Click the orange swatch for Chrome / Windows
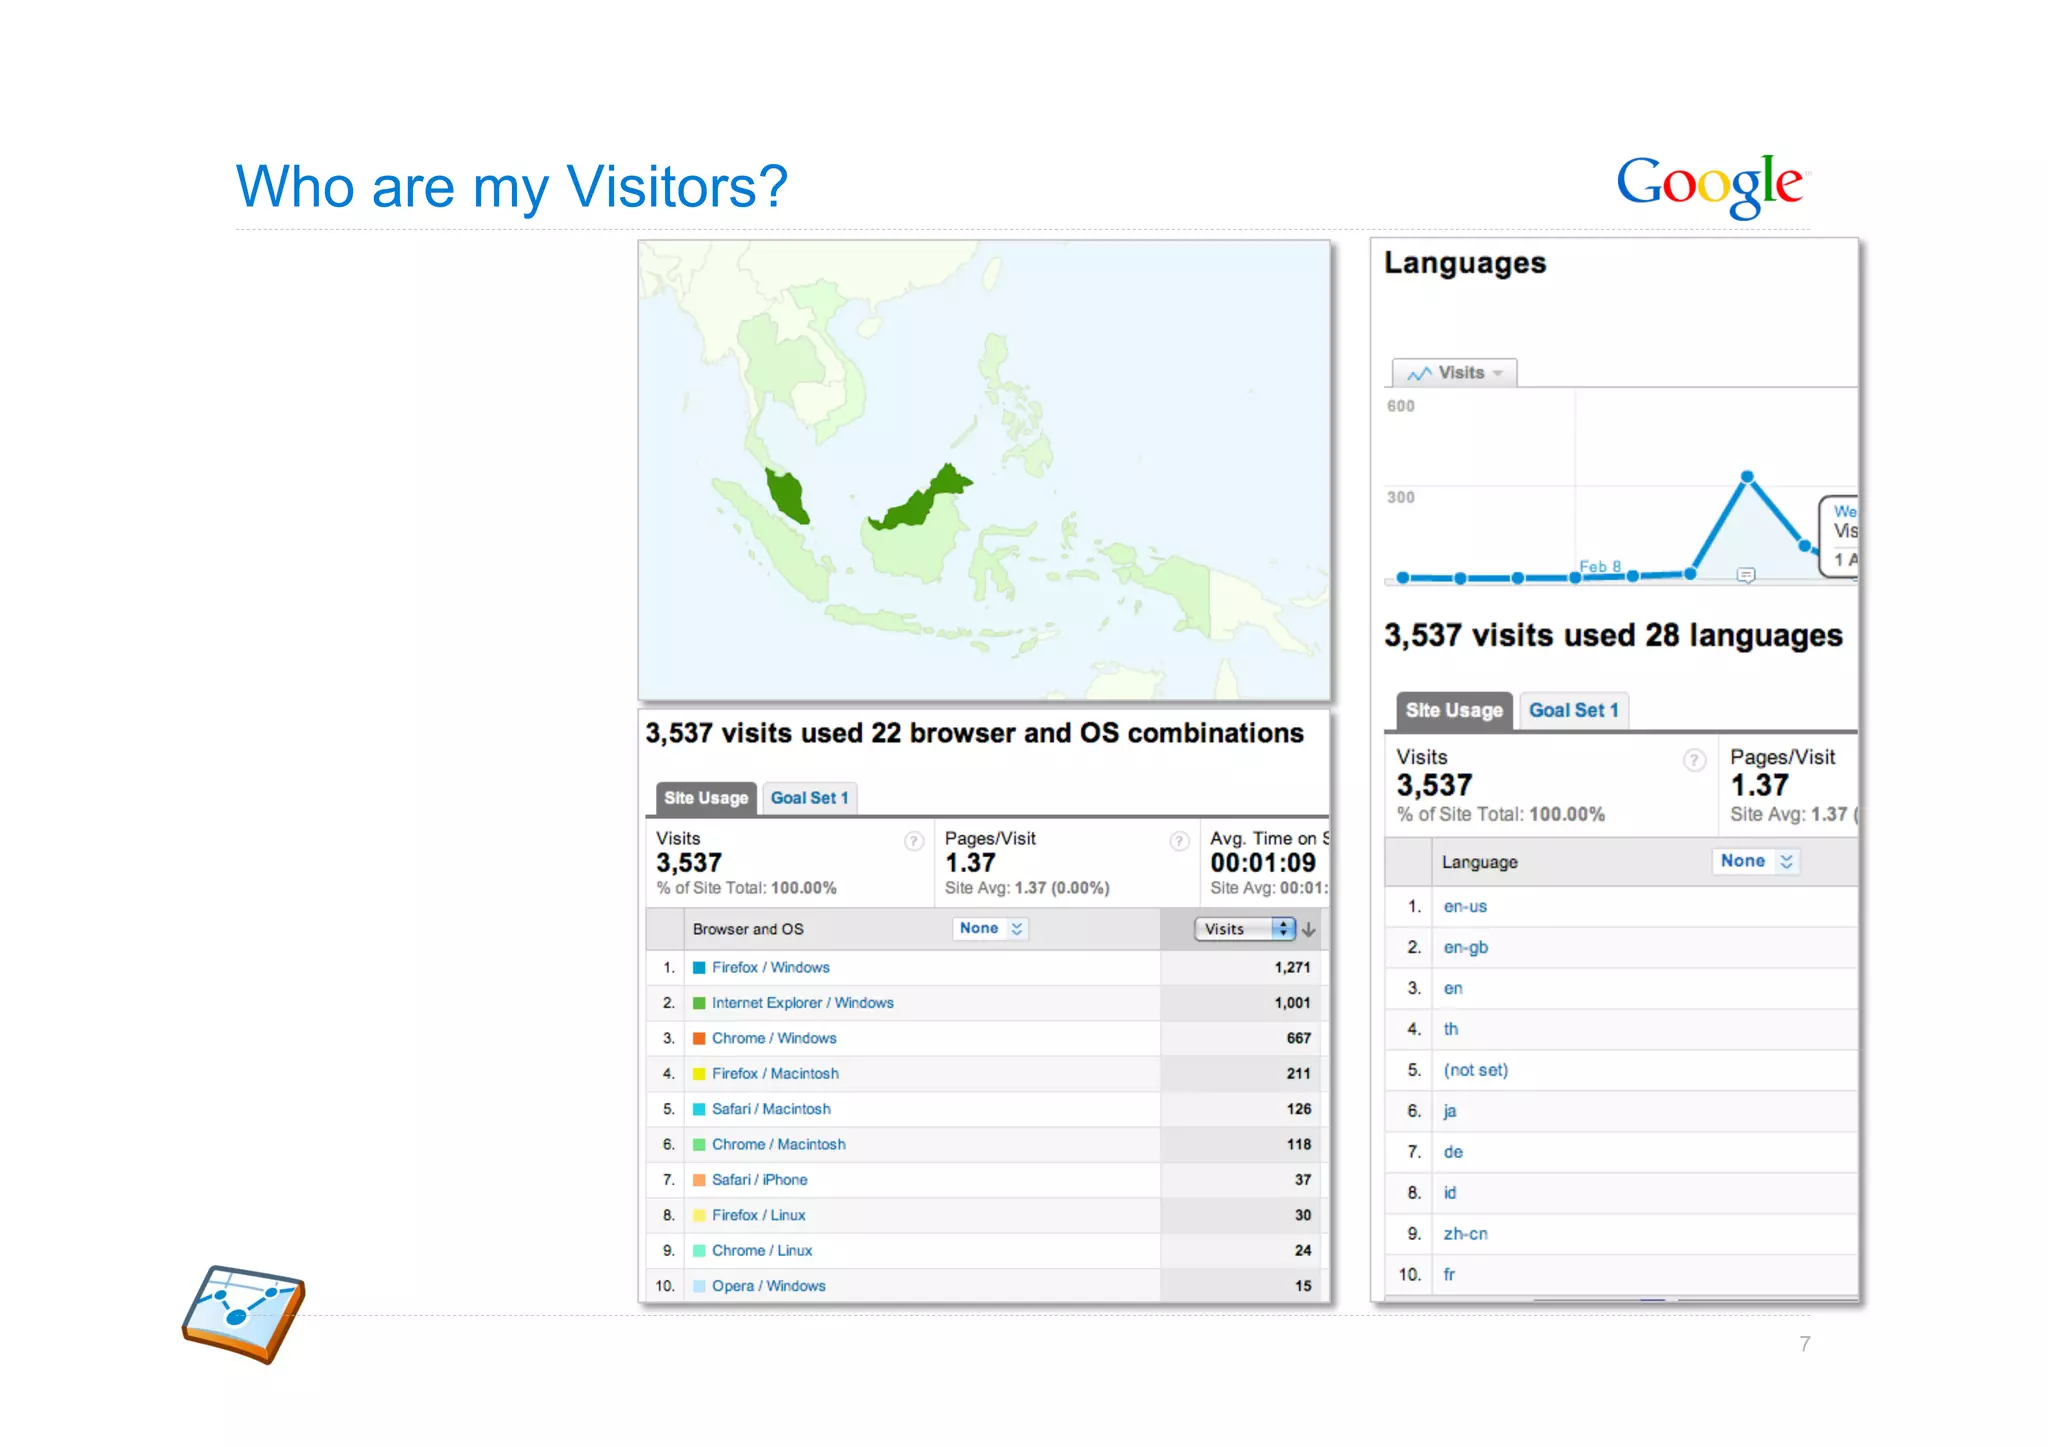Image resolution: width=2048 pixels, height=1447 pixels. pos(700,1038)
